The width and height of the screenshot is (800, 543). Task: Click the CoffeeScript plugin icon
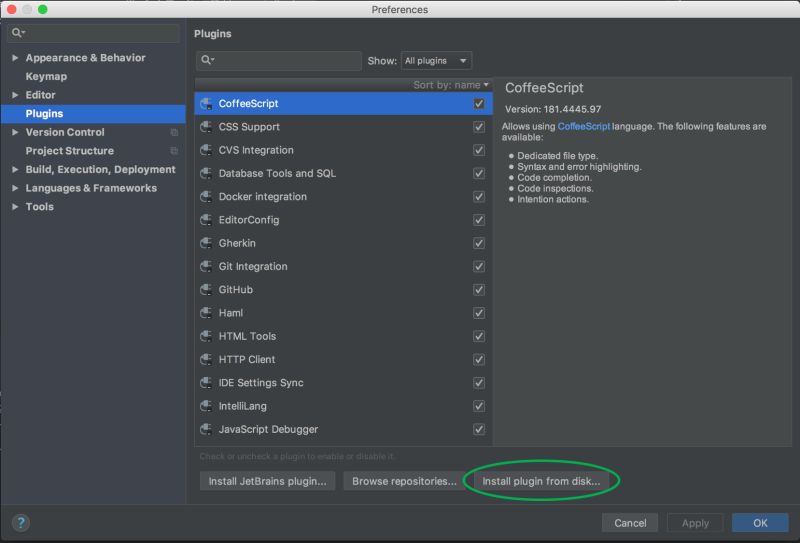(x=206, y=104)
